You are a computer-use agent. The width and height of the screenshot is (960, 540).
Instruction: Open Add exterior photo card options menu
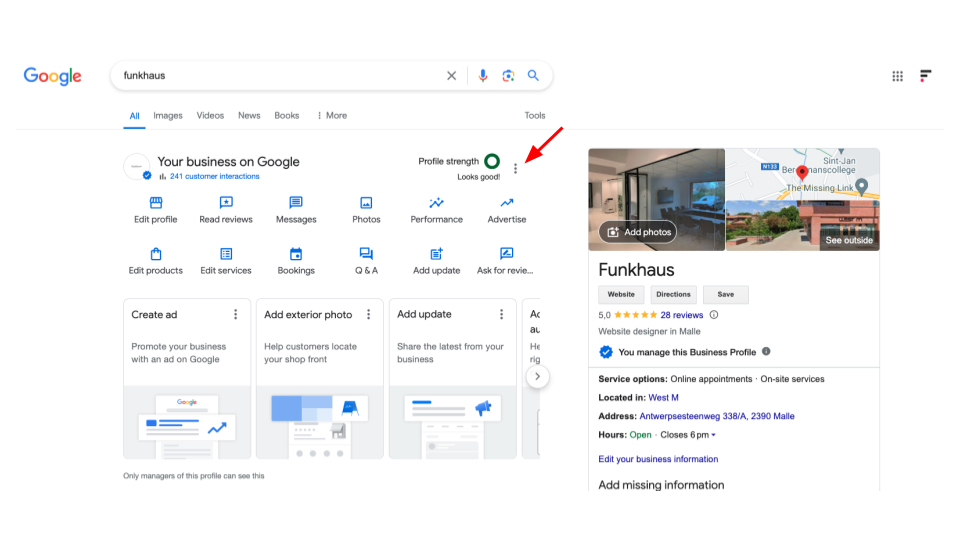[368, 314]
